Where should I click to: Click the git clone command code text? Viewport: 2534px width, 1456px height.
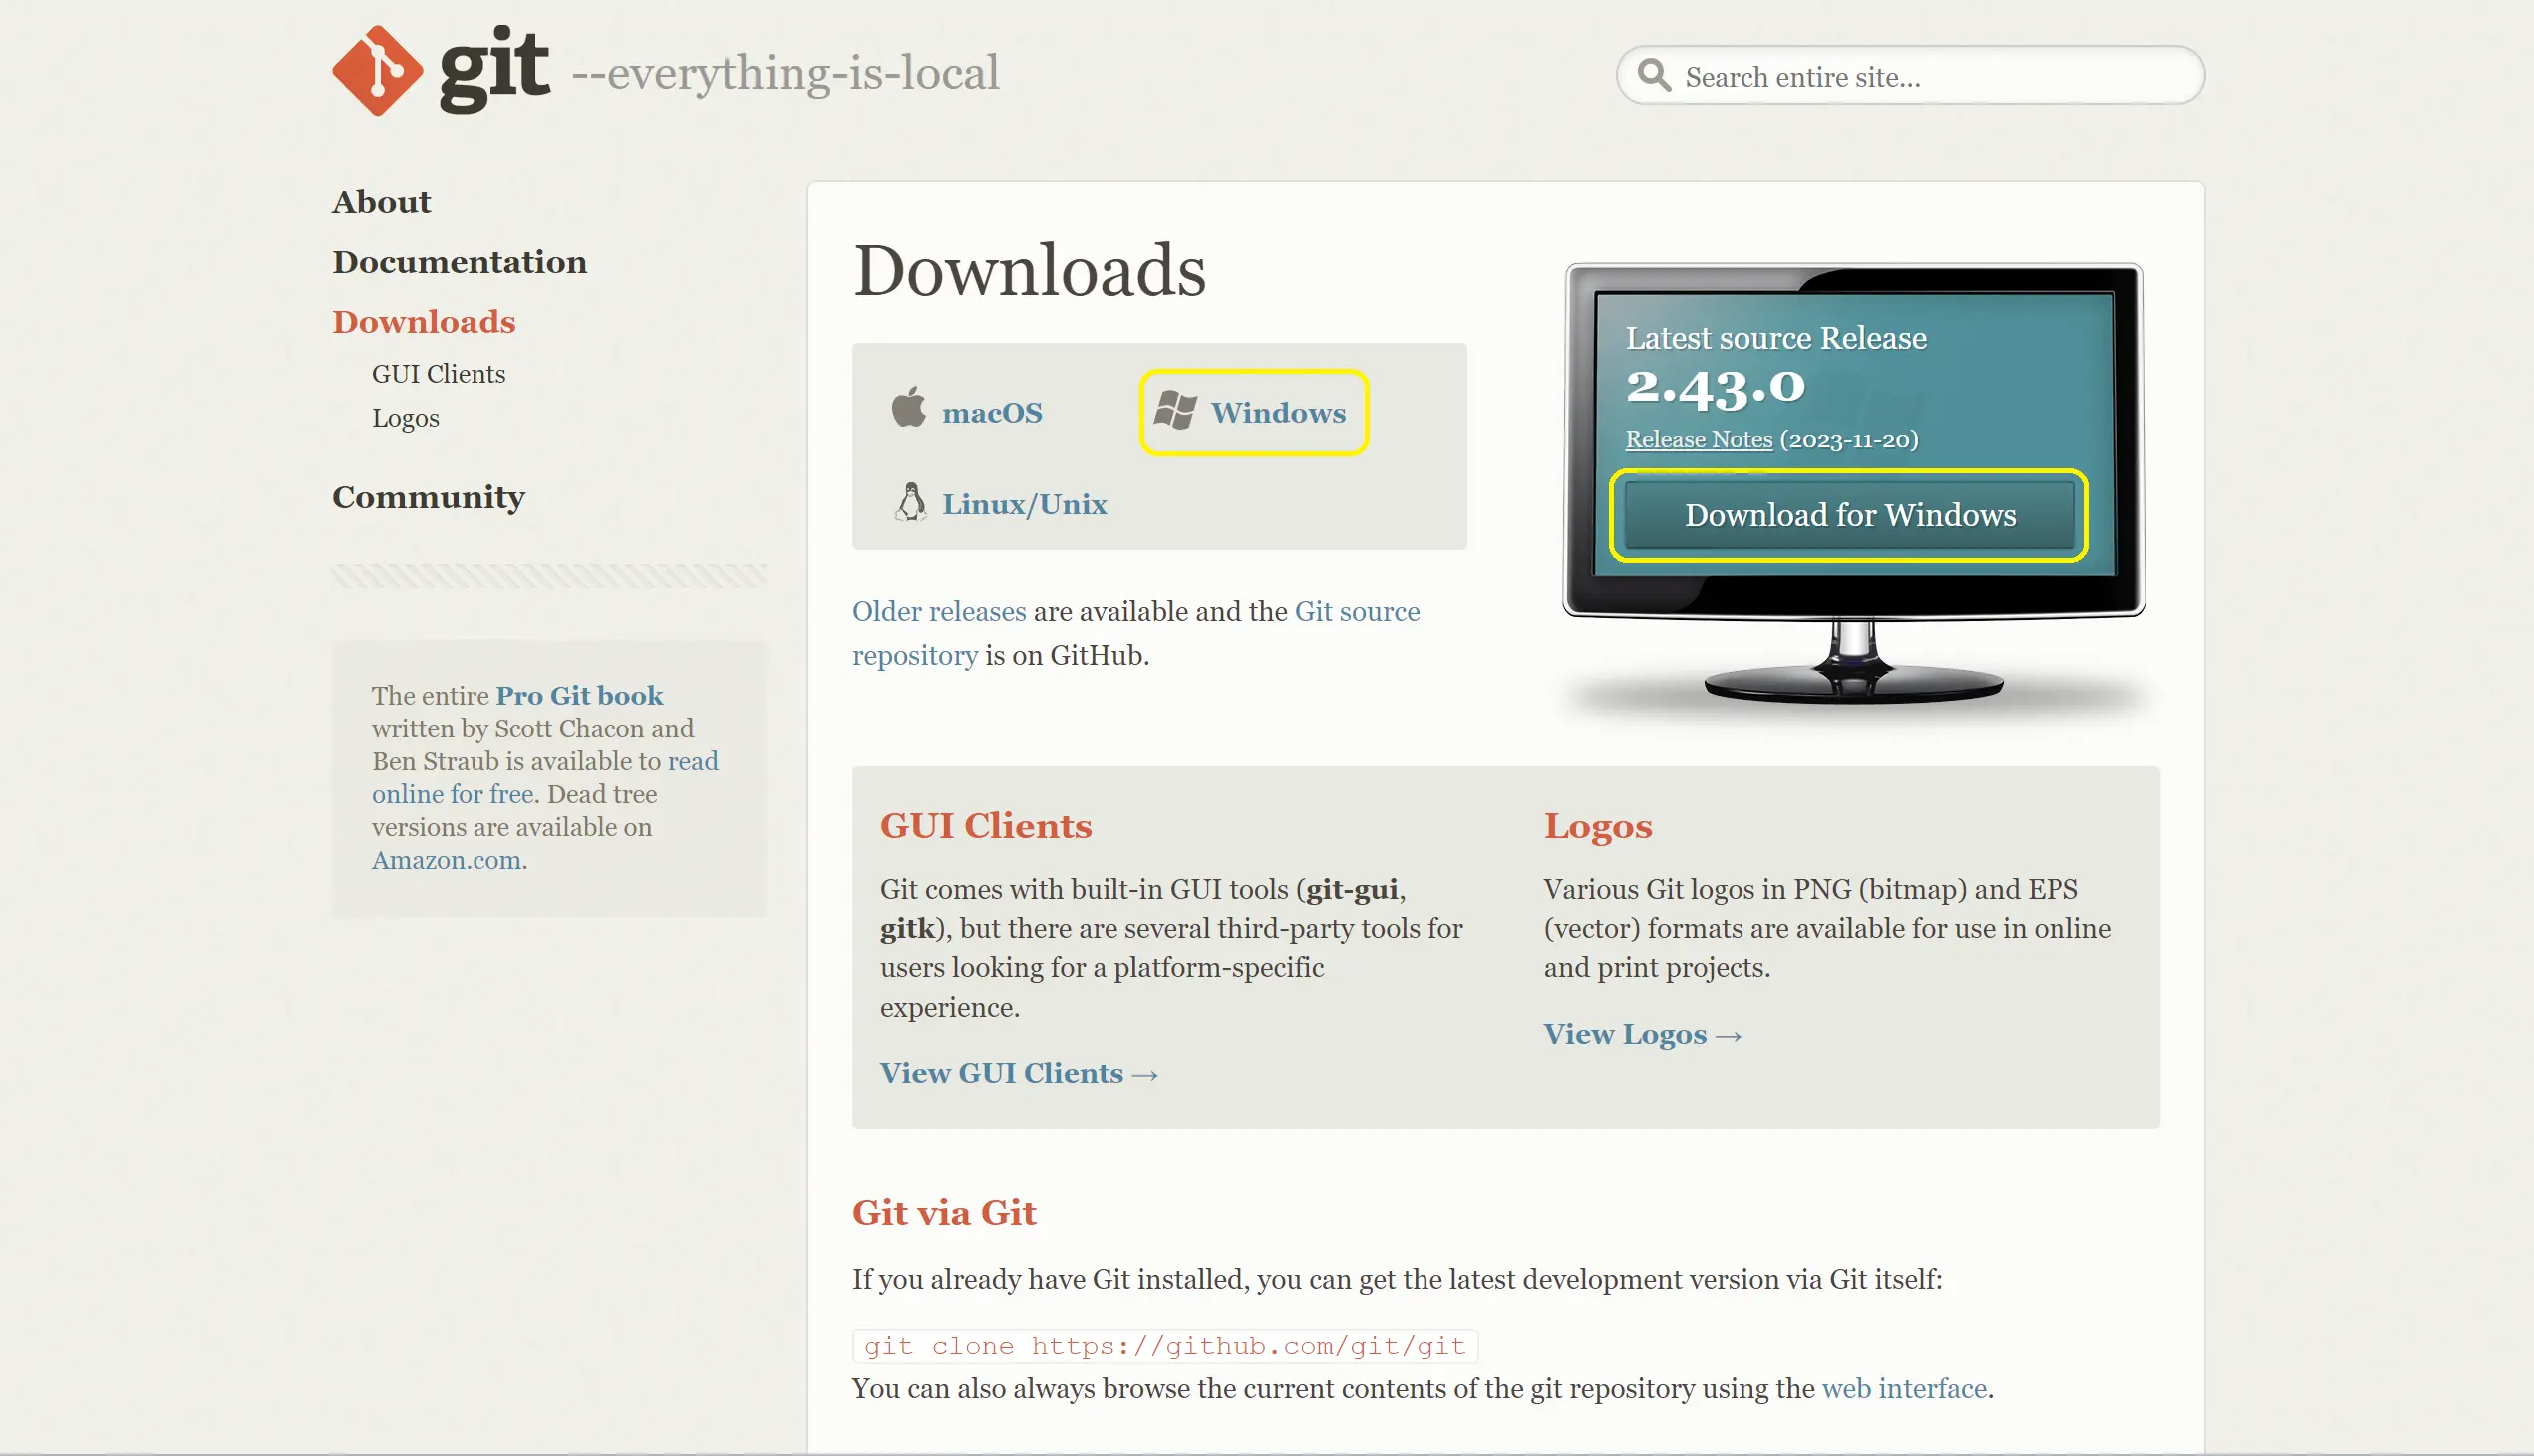click(1164, 1346)
